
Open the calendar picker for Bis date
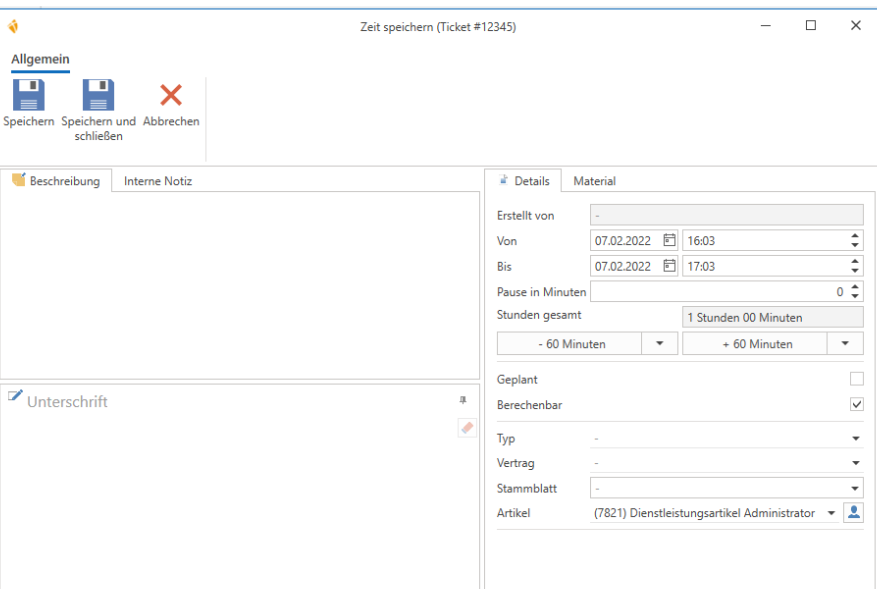[669, 266]
